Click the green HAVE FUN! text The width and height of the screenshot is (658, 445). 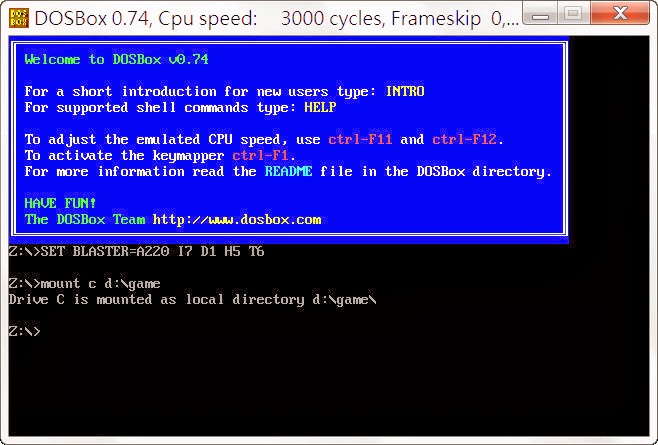[60, 203]
